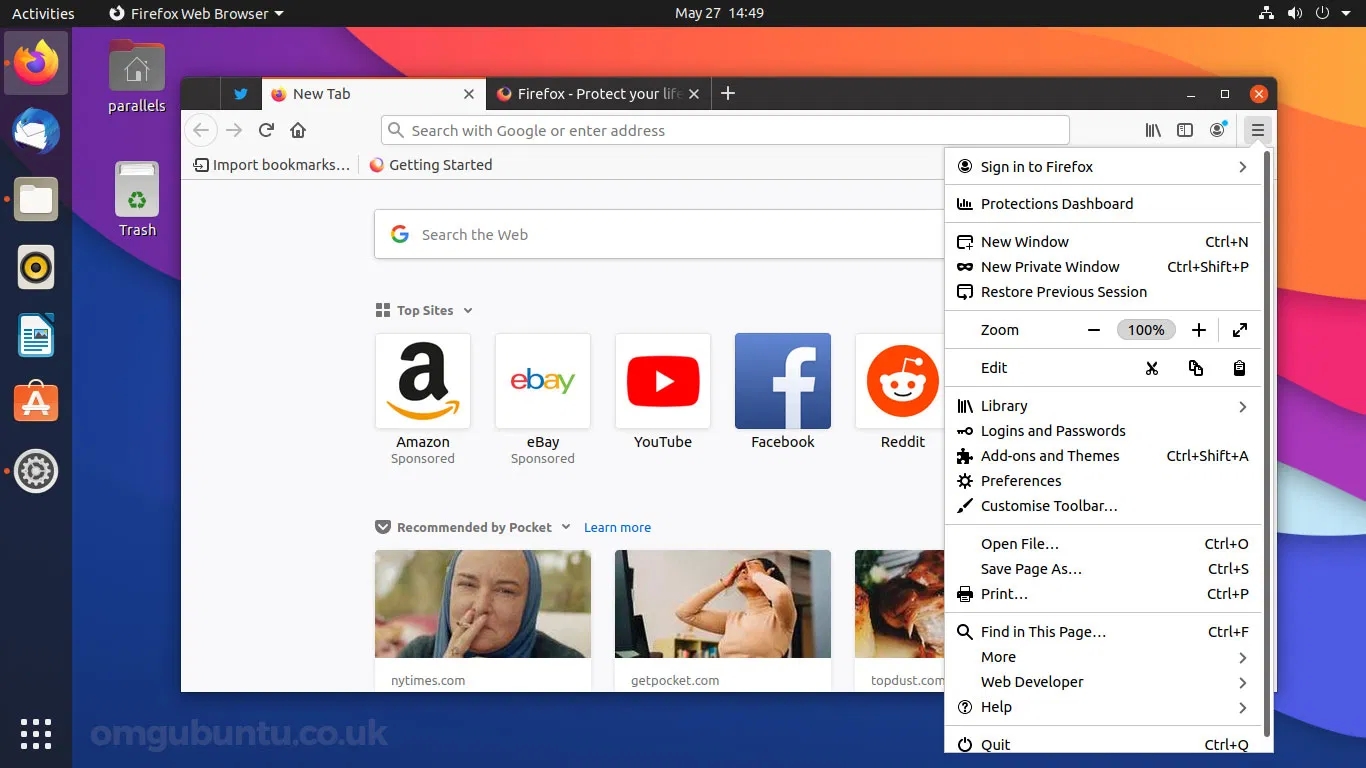
Task: Open the getpocket.com Pocket story
Action: pos(723,620)
